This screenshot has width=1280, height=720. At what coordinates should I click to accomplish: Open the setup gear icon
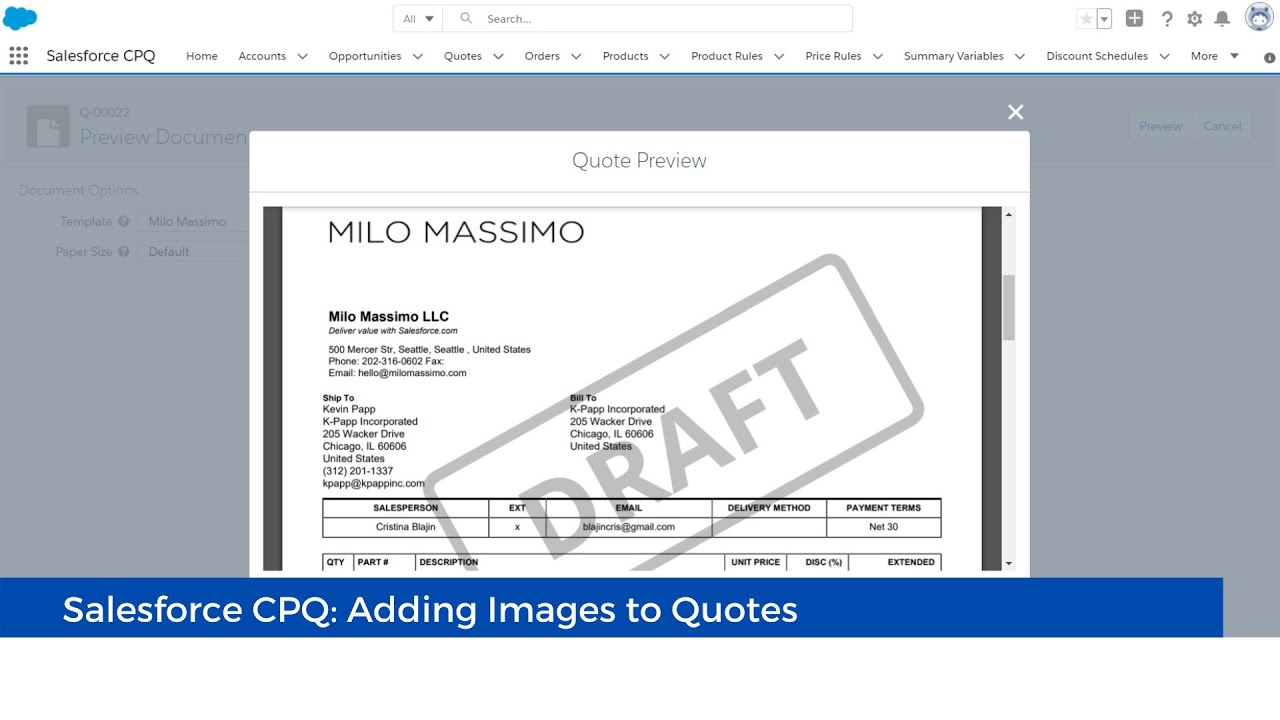1194,19
